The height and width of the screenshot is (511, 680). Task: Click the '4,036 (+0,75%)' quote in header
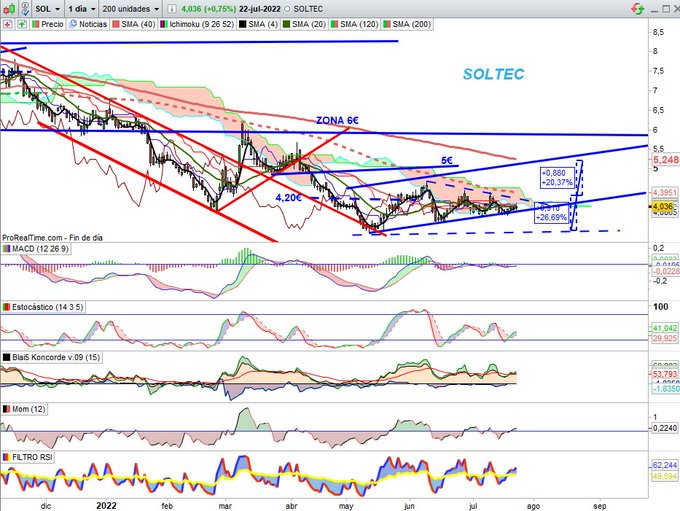pyautogui.click(x=209, y=9)
